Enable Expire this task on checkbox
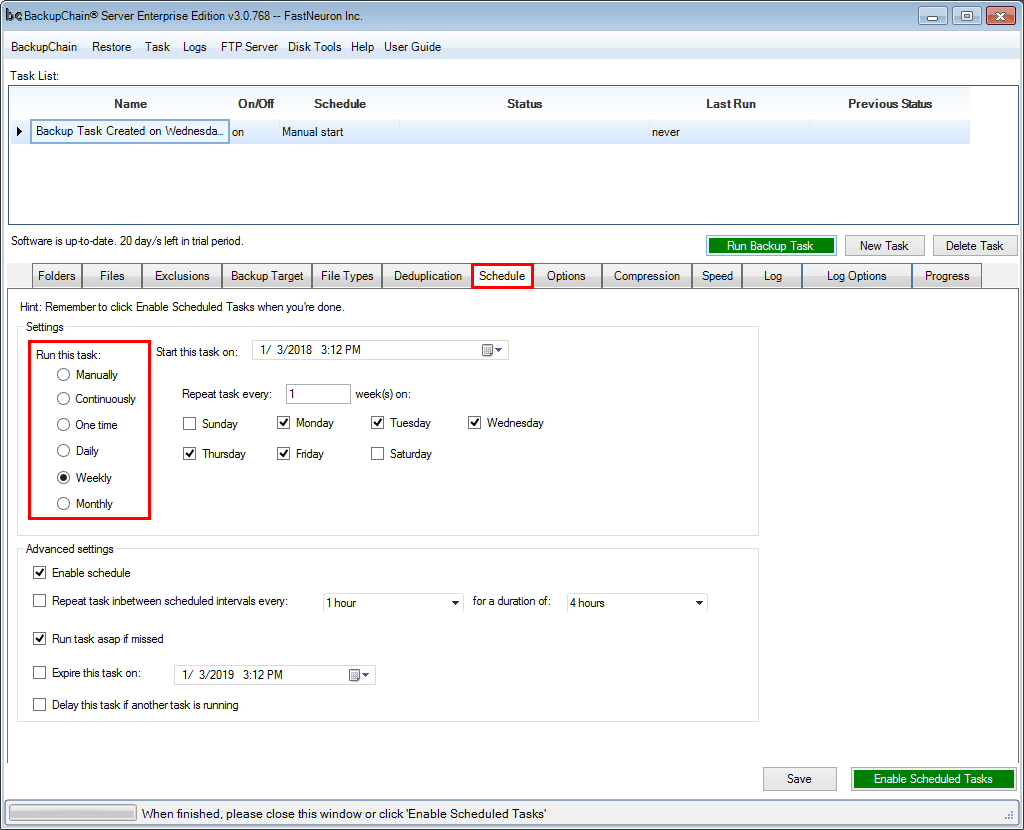 tap(40, 673)
